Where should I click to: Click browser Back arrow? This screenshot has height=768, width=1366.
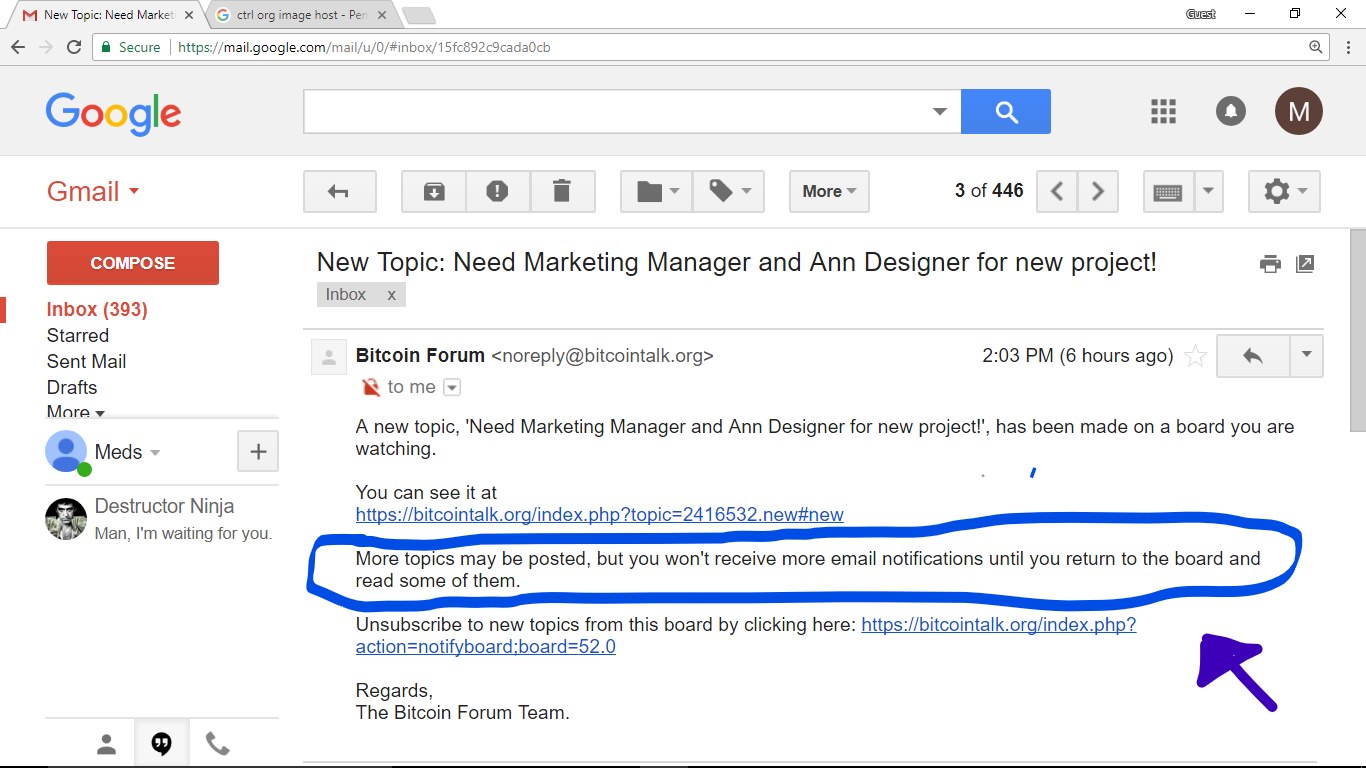tap(18, 47)
